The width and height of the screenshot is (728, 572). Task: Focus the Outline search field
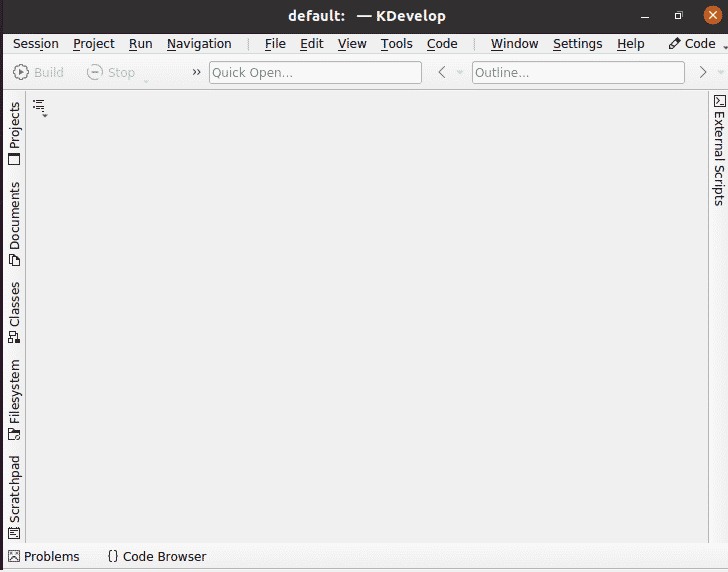pos(578,72)
